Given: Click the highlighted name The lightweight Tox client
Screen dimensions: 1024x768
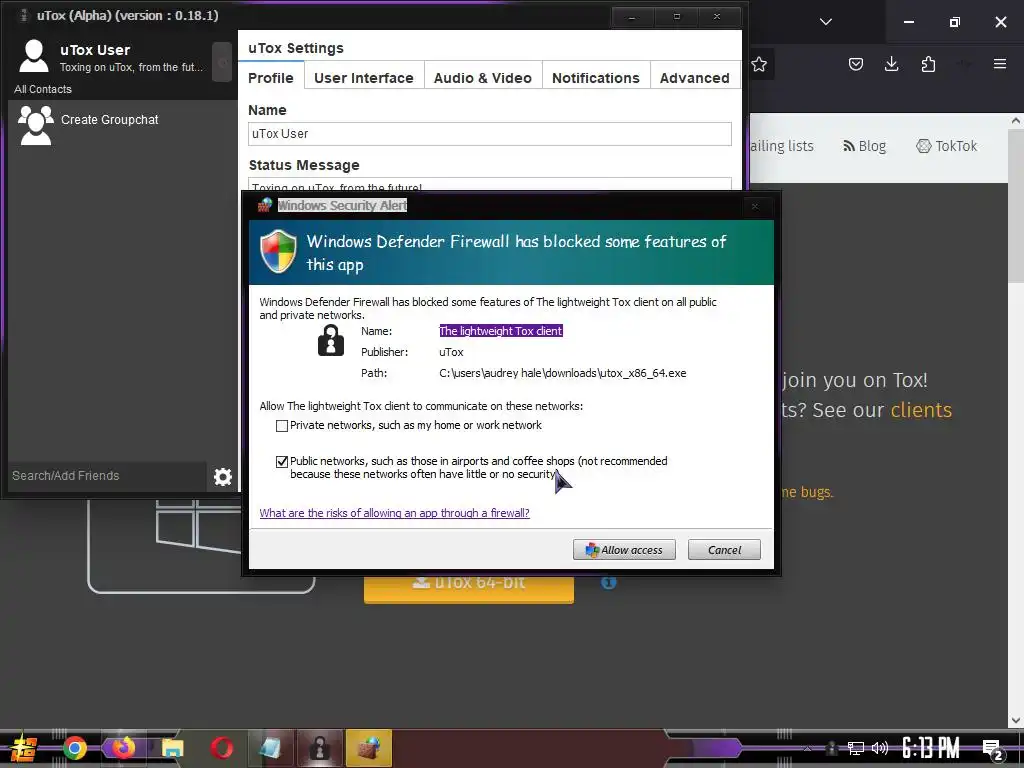Looking at the screenshot, I should click(x=501, y=331).
